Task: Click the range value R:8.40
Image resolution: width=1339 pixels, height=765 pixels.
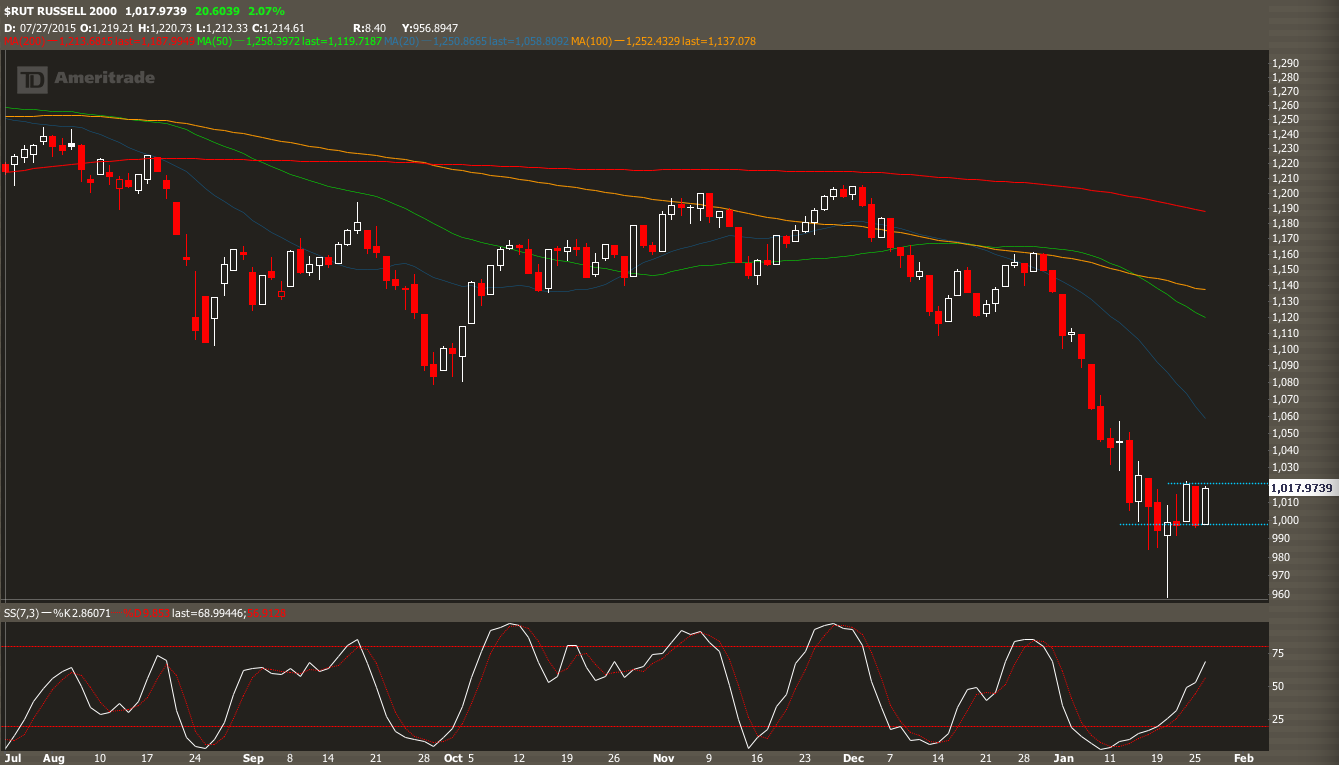Action: [x=370, y=27]
